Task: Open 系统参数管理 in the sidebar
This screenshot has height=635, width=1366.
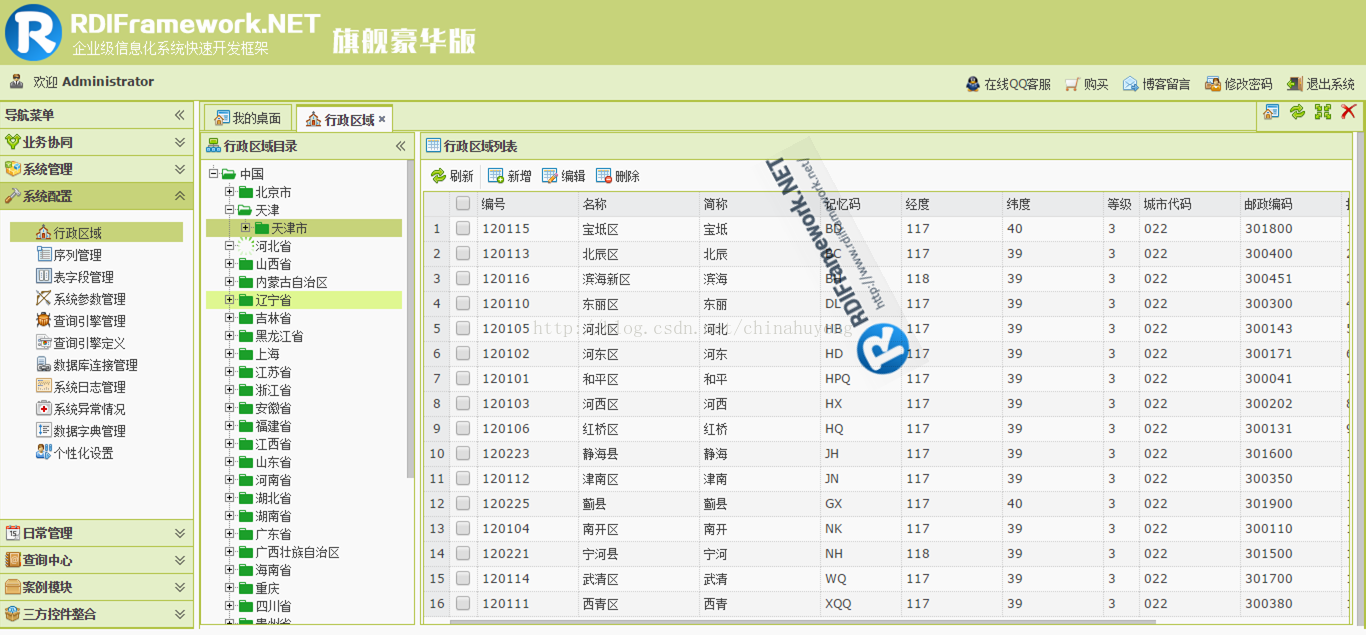Action: tap(81, 299)
